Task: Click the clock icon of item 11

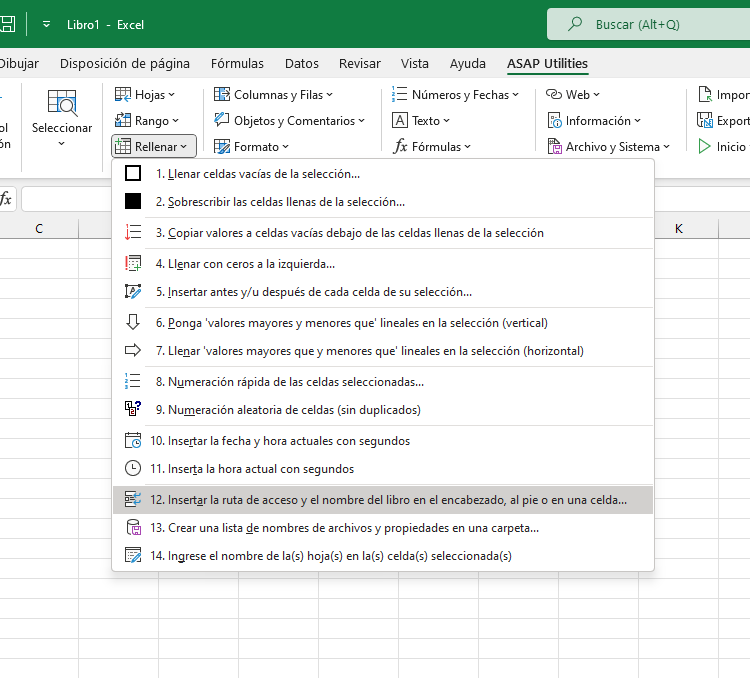Action: (x=133, y=468)
